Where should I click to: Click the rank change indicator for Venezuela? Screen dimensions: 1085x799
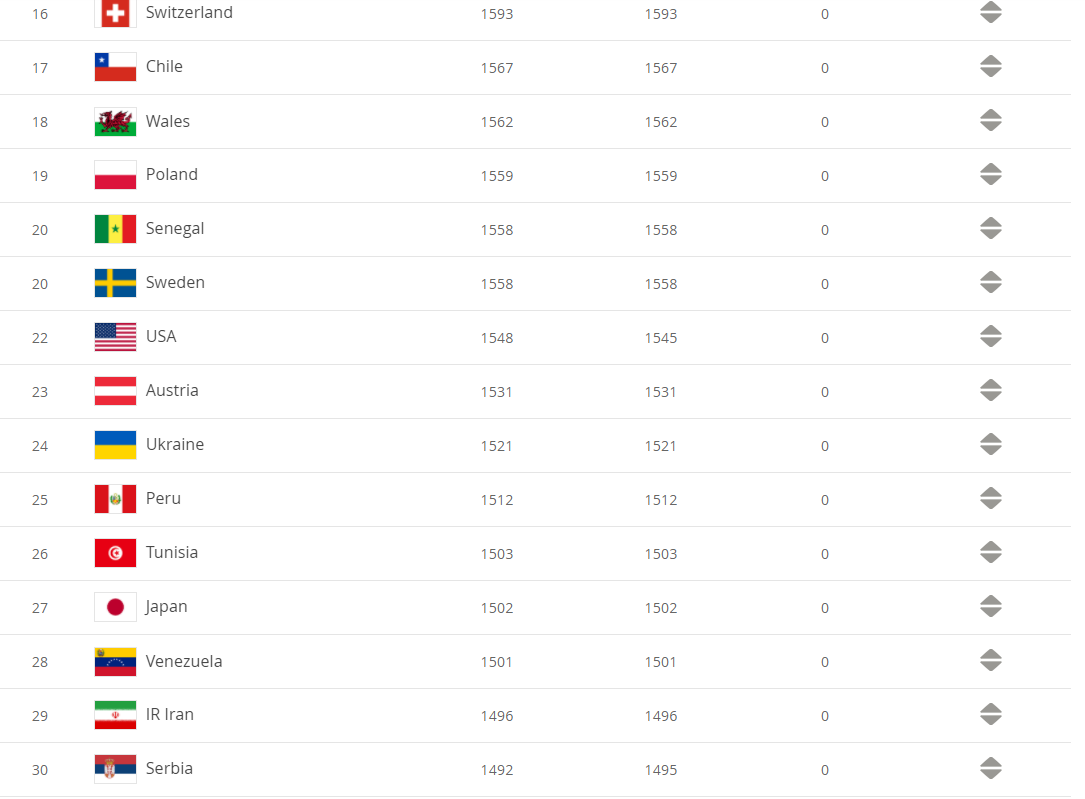(990, 660)
